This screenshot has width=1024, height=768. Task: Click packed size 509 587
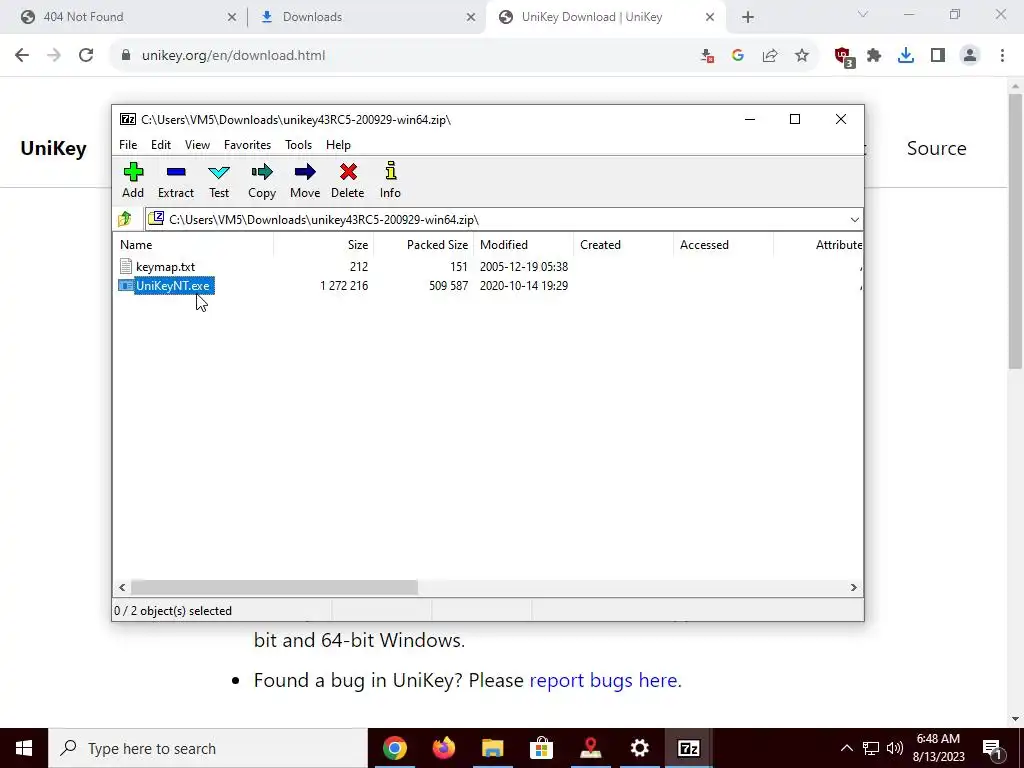click(449, 285)
